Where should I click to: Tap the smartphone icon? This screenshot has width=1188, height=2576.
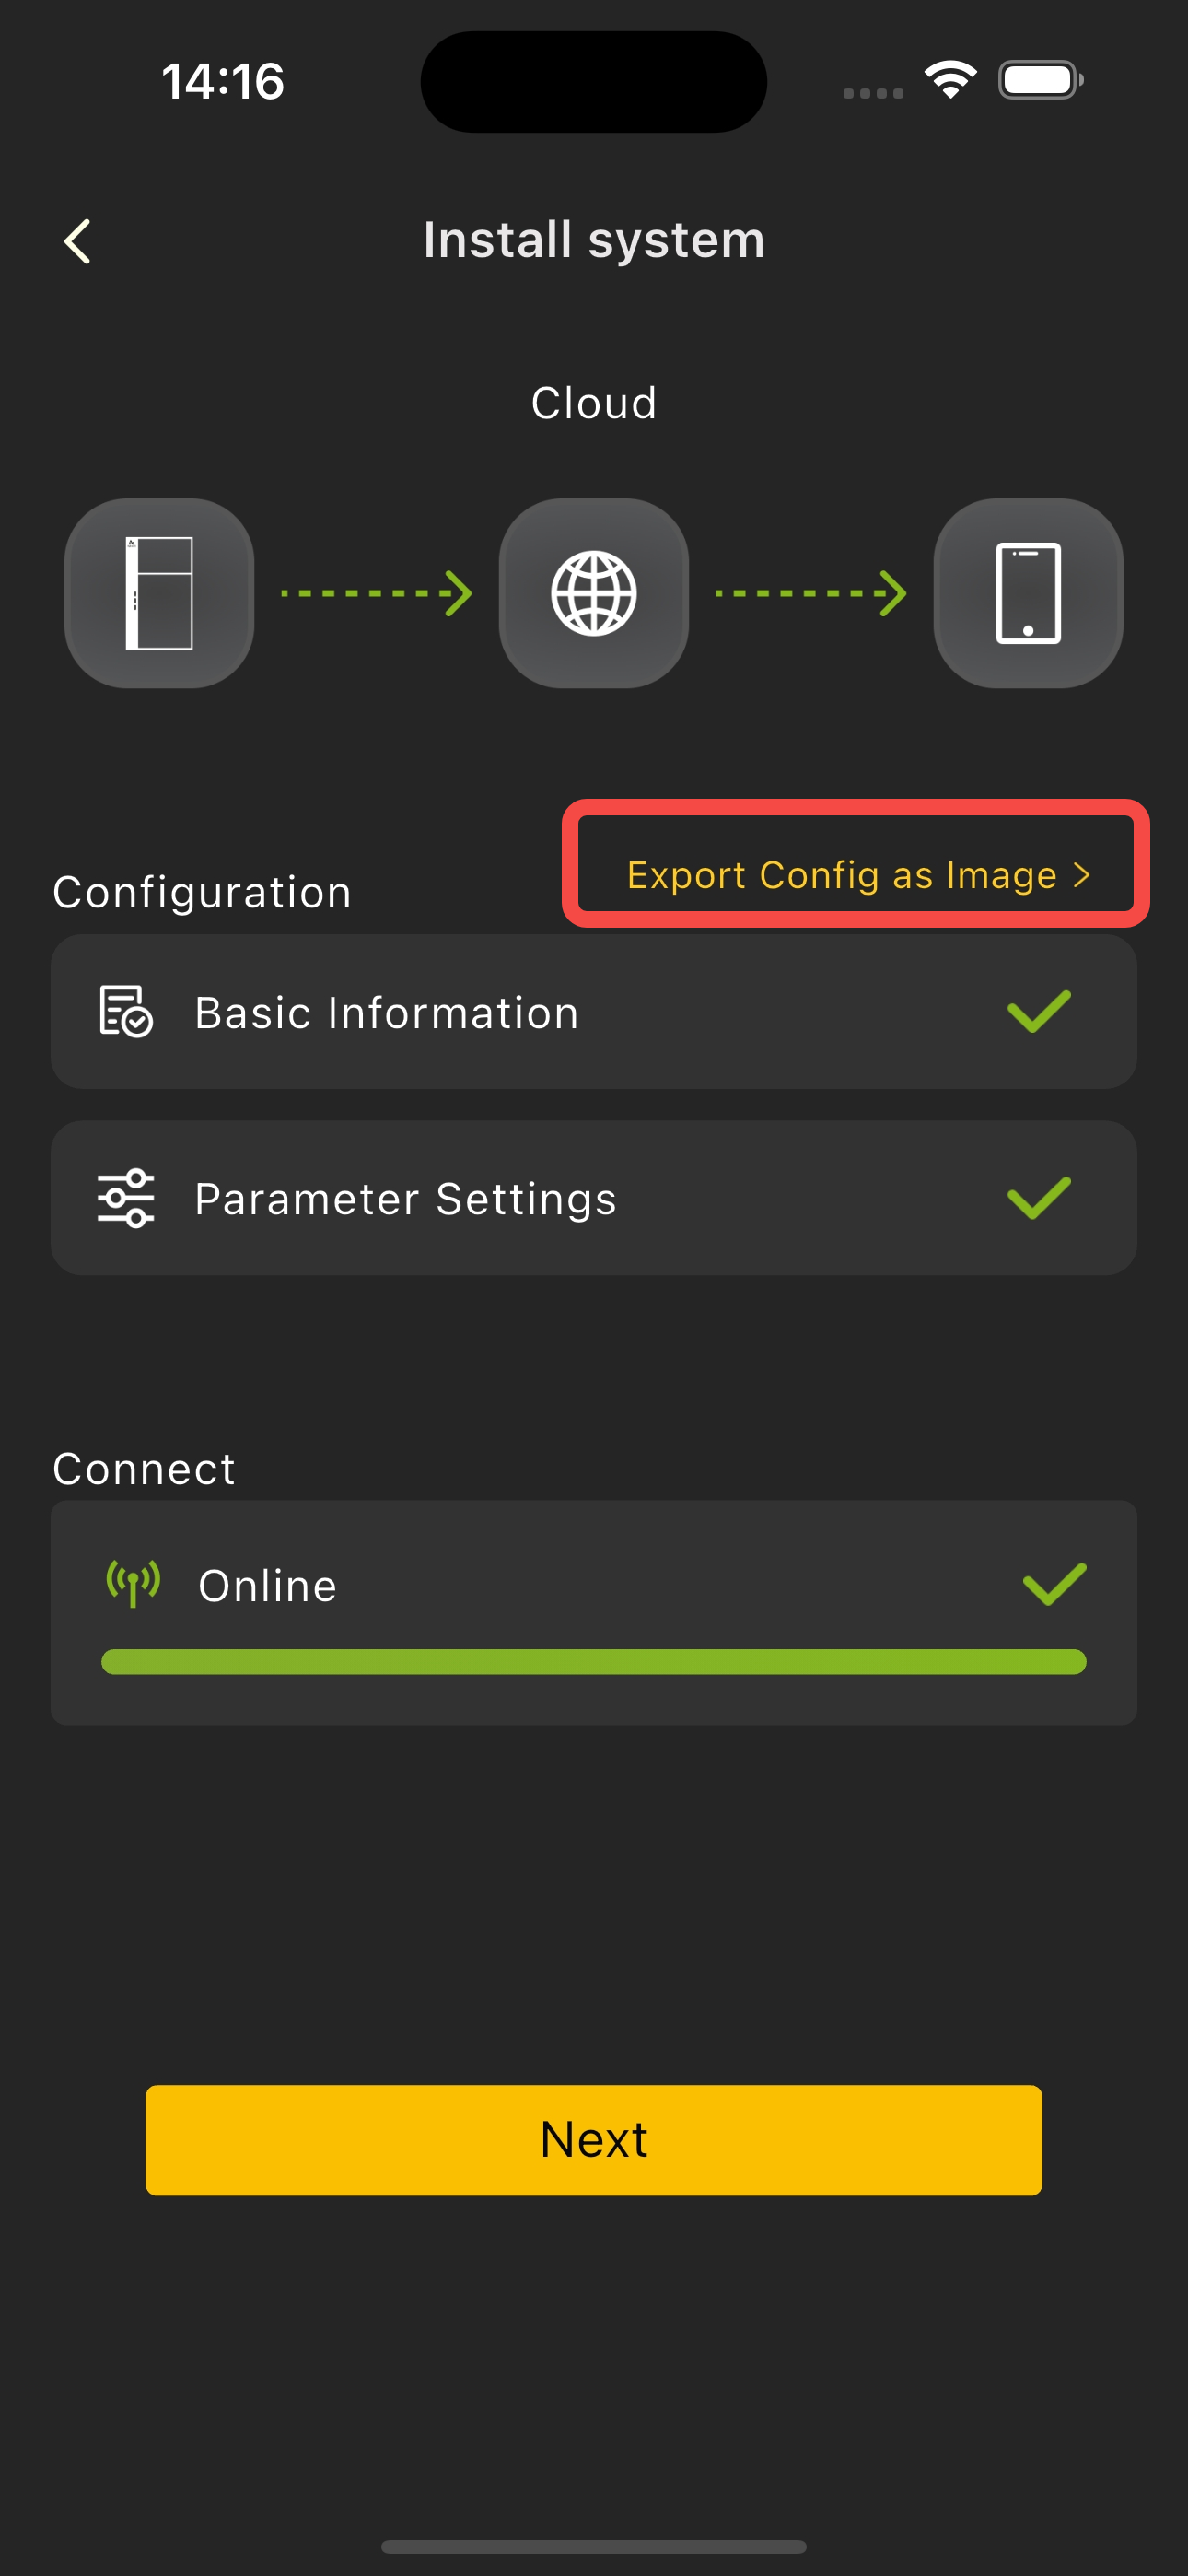(1028, 593)
